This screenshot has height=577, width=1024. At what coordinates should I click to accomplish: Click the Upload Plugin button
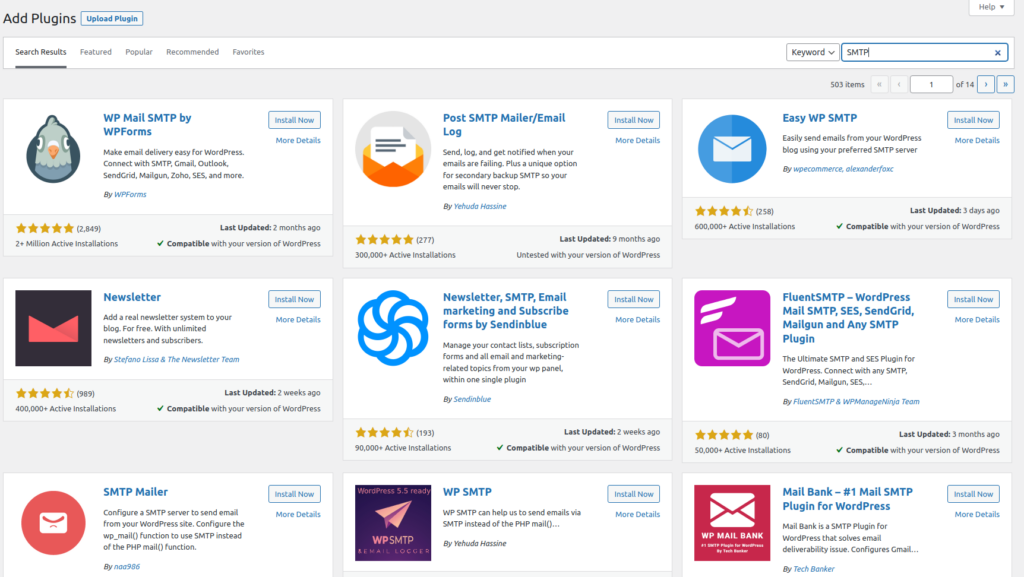point(112,18)
